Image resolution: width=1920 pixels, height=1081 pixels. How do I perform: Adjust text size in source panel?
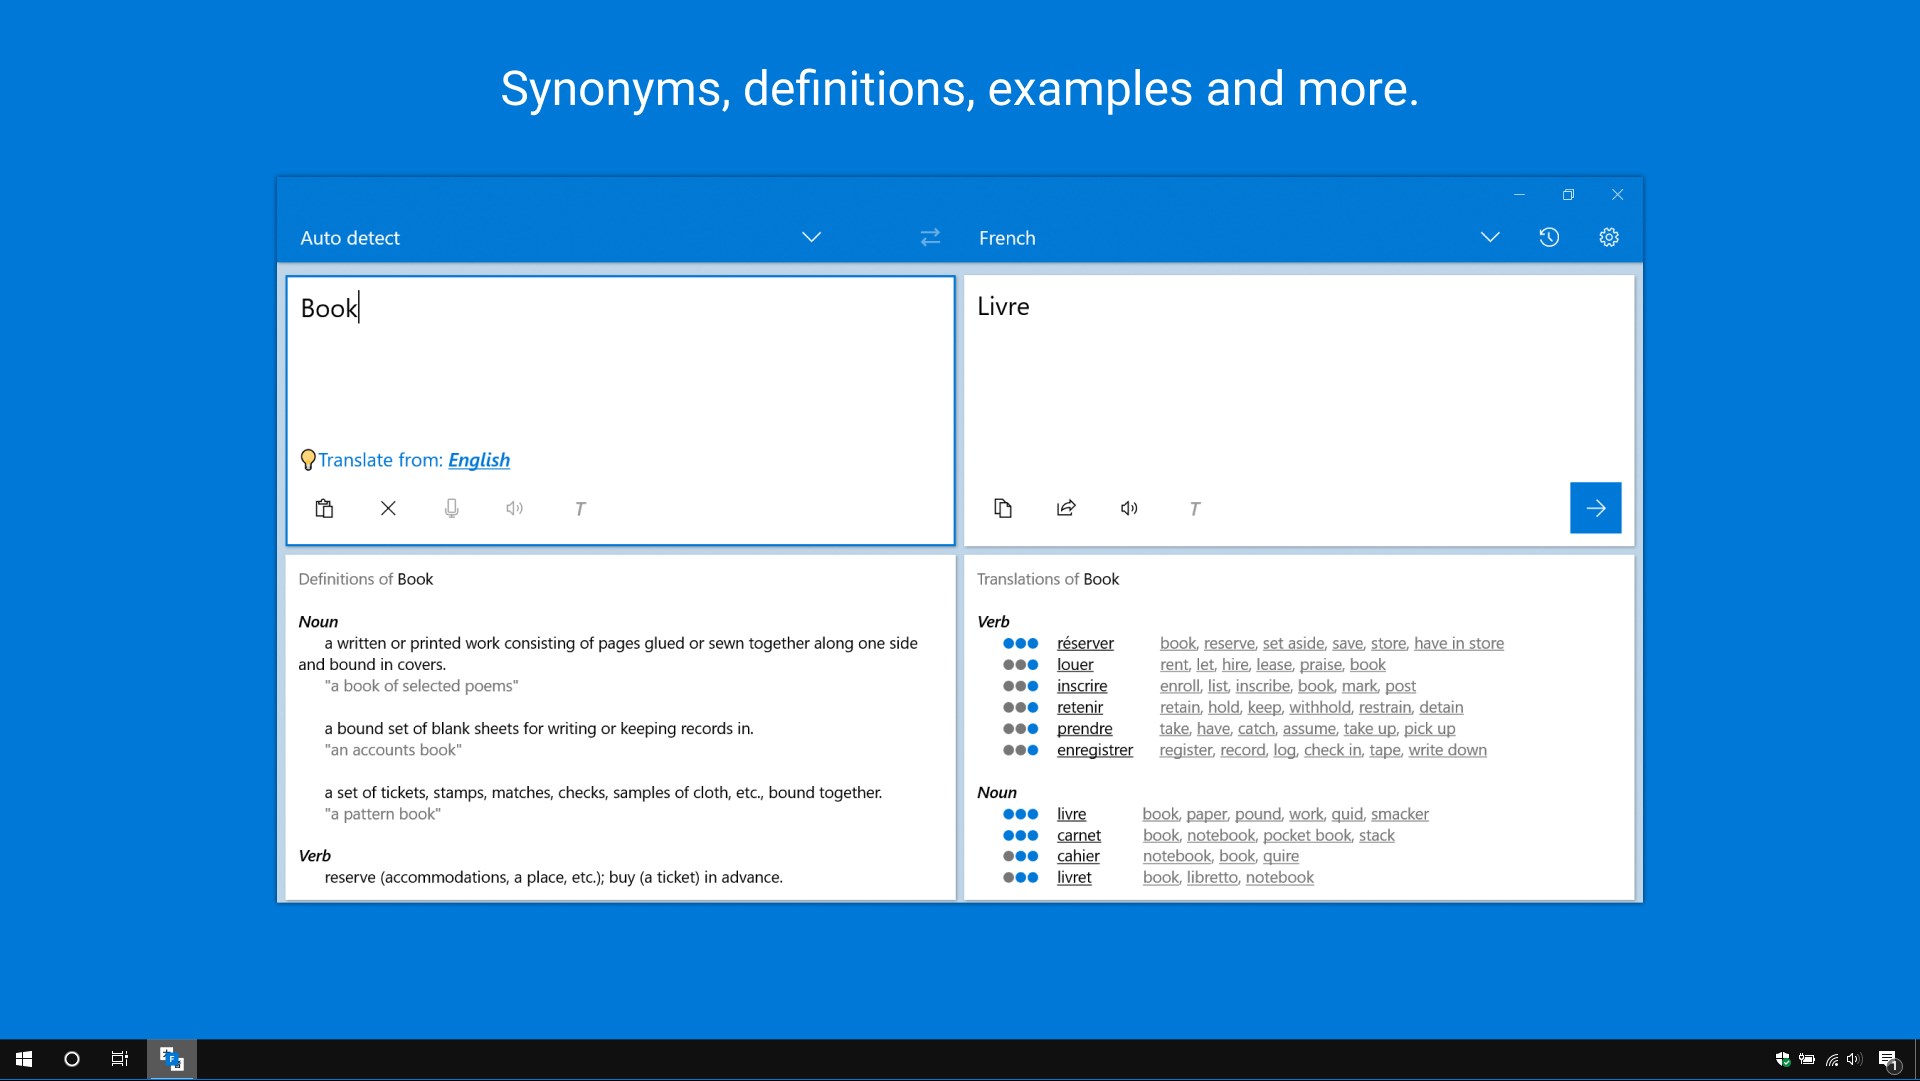coord(580,509)
